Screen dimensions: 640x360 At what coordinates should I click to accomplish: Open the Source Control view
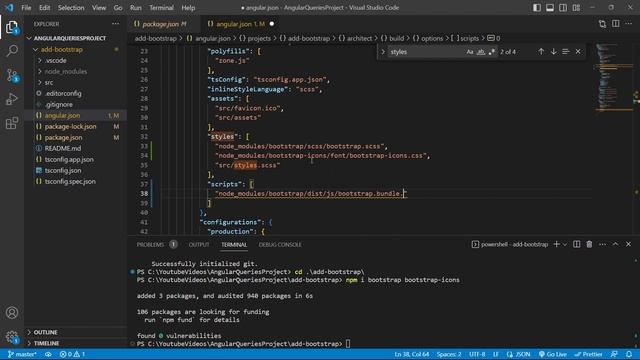pyautogui.click(x=12, y=75)
